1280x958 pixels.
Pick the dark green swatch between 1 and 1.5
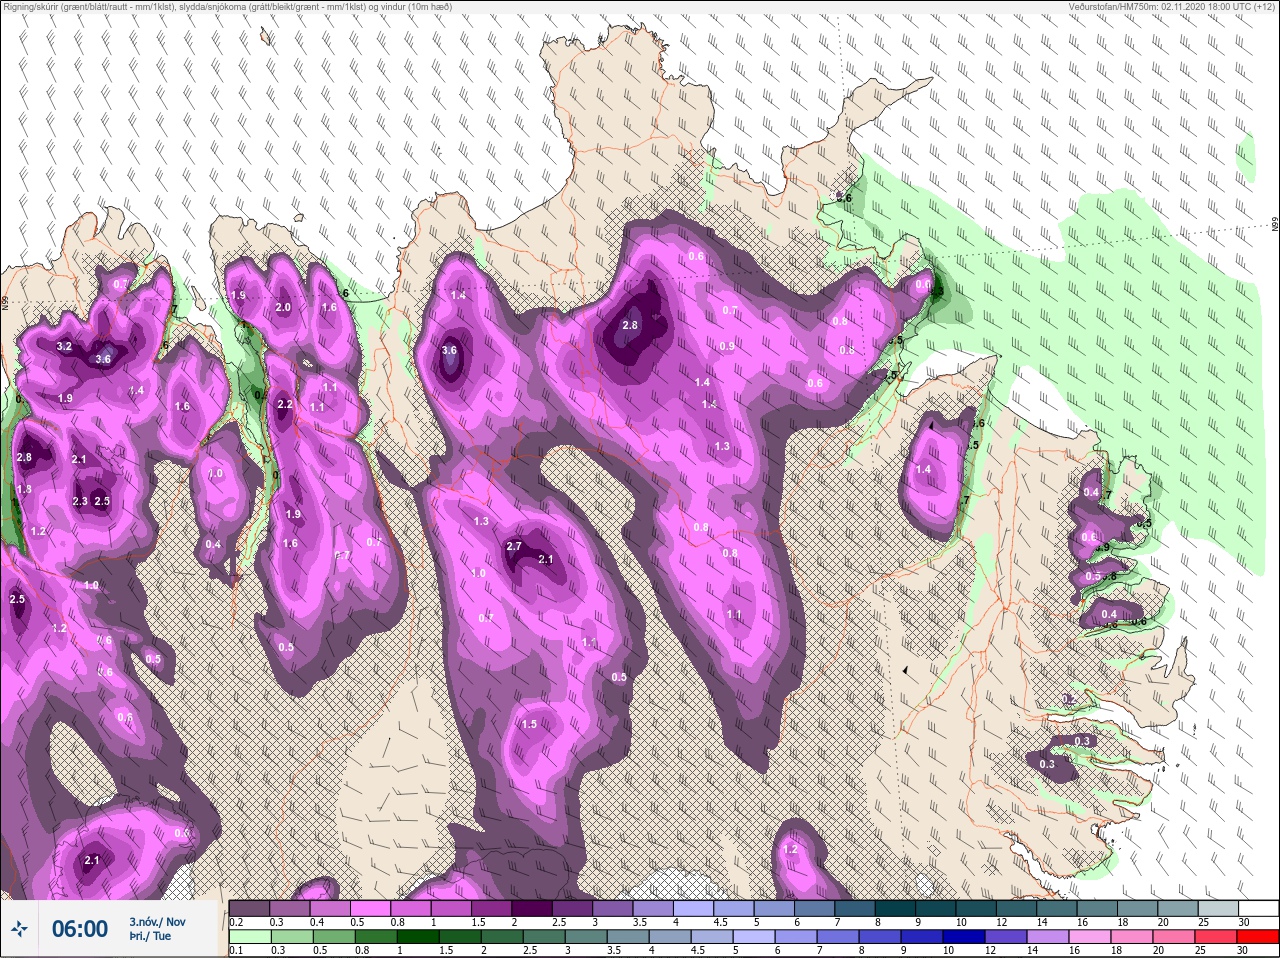click(418, 937)
